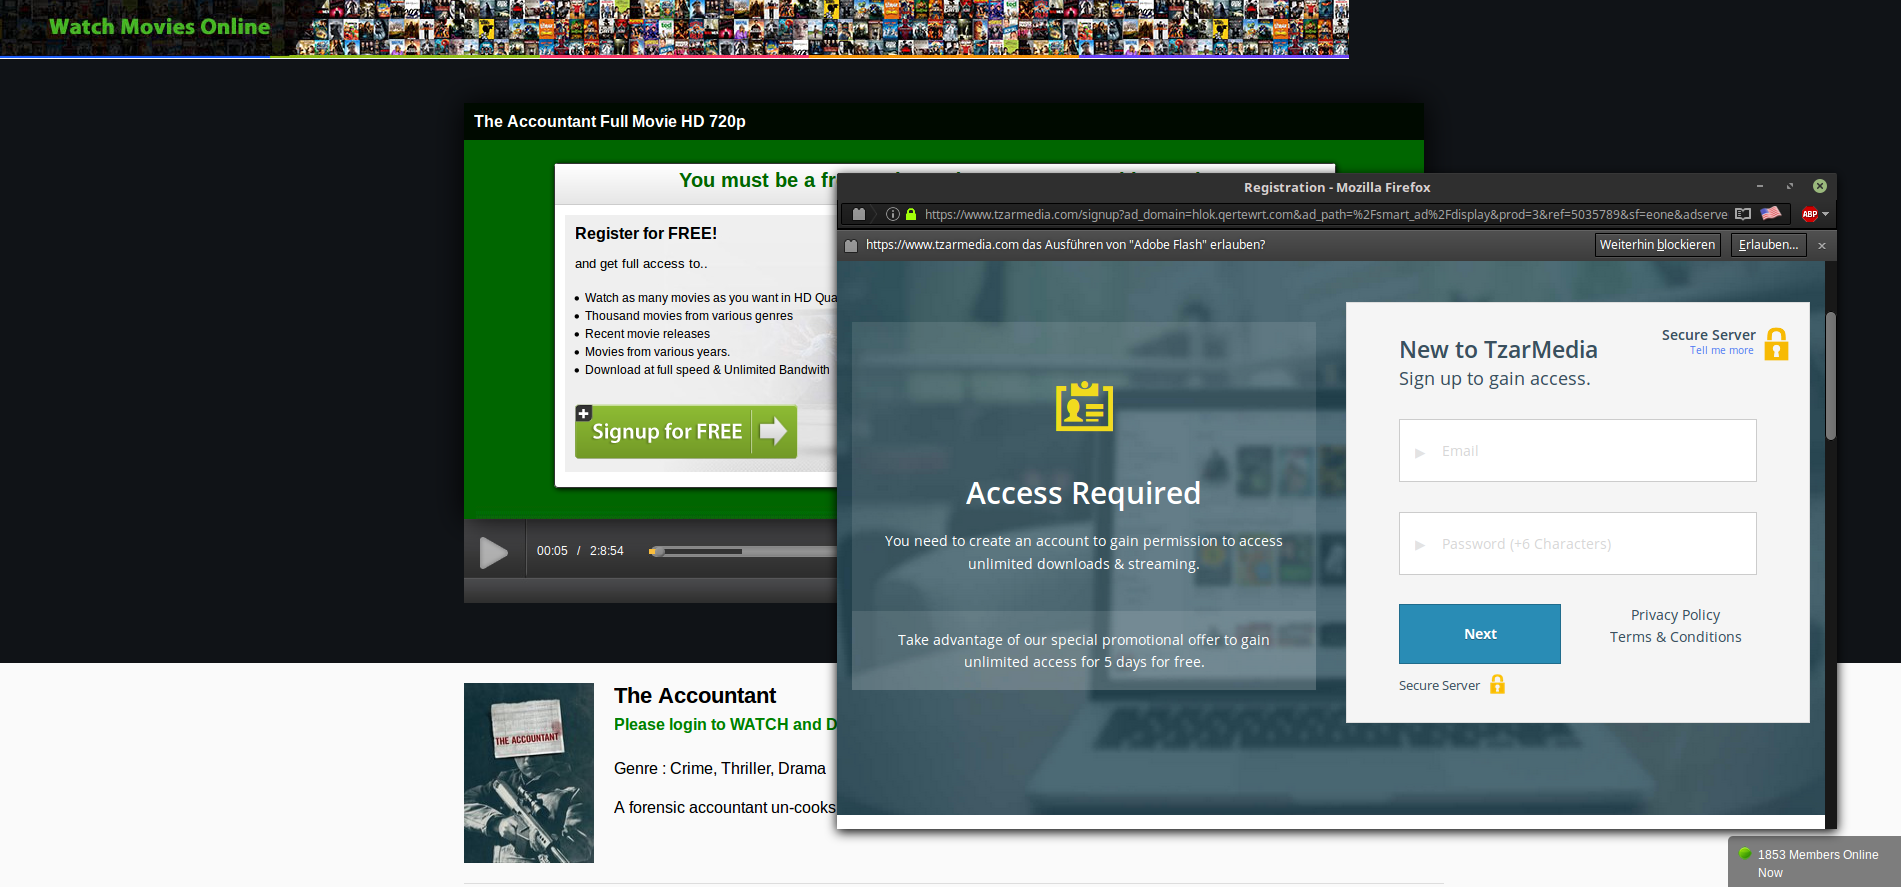Click the US flag icon in the address bar
1901x887 pixels.
tap(1771, 213)
